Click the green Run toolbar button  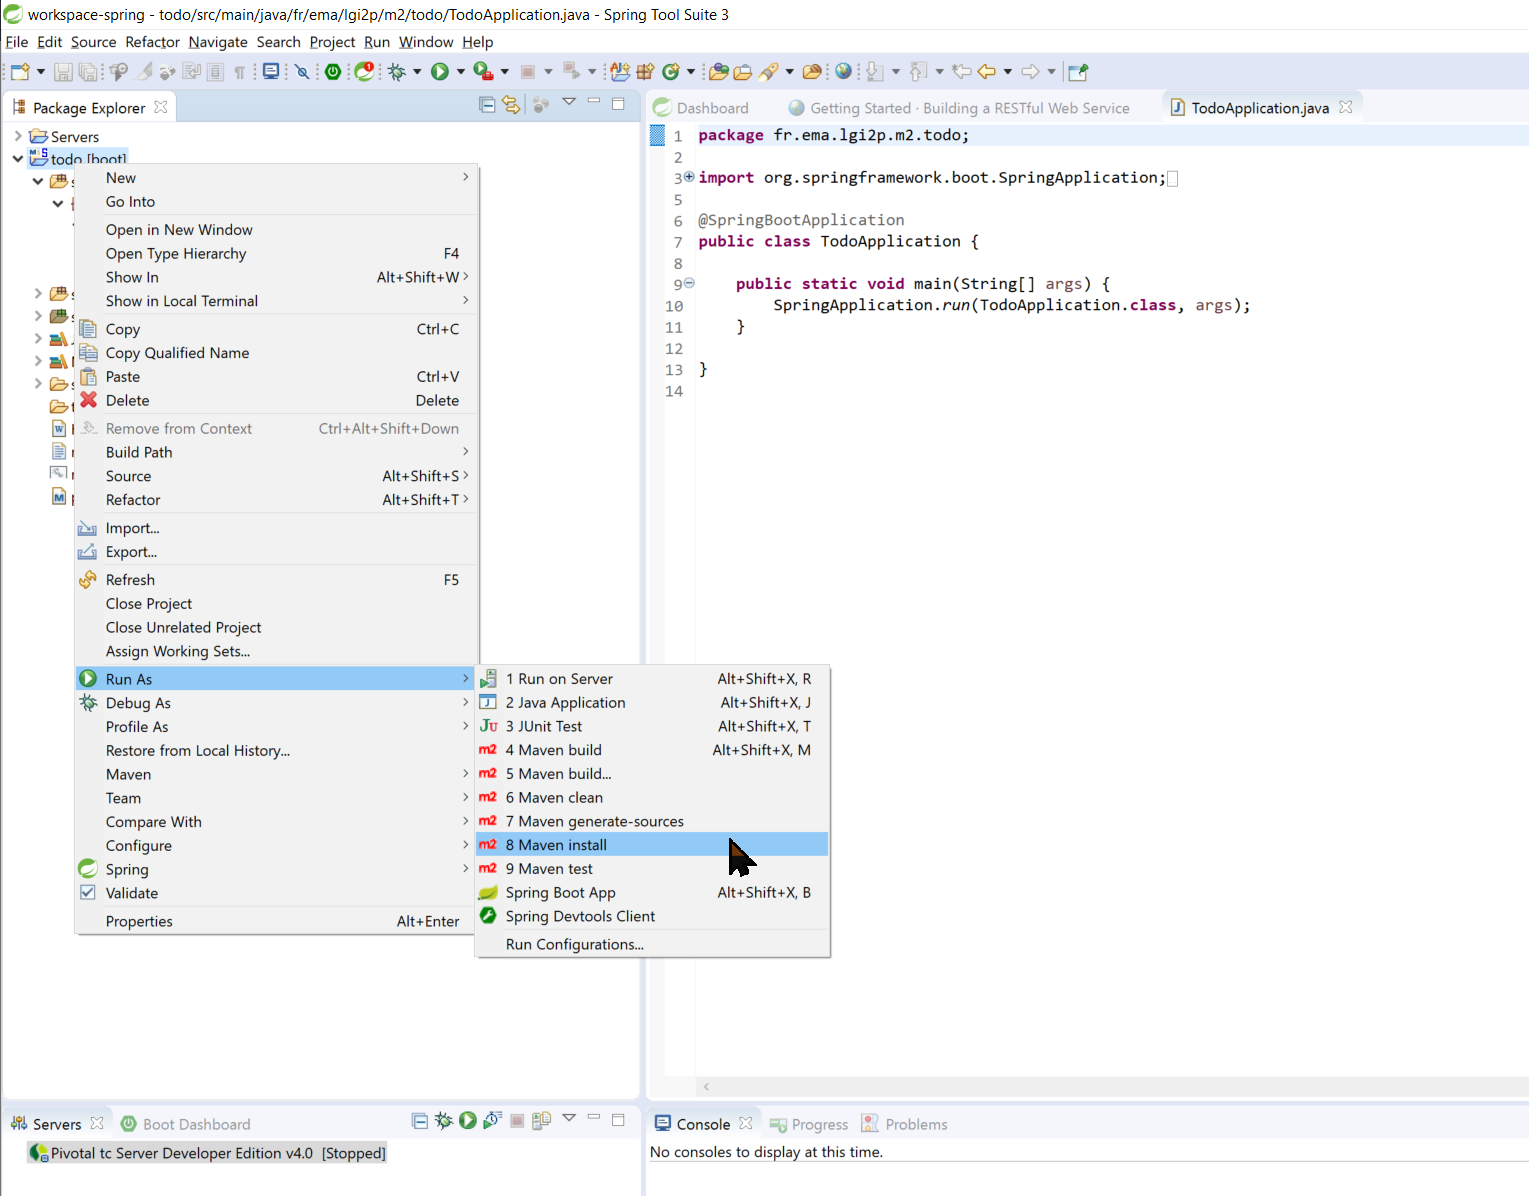[439, 72]
